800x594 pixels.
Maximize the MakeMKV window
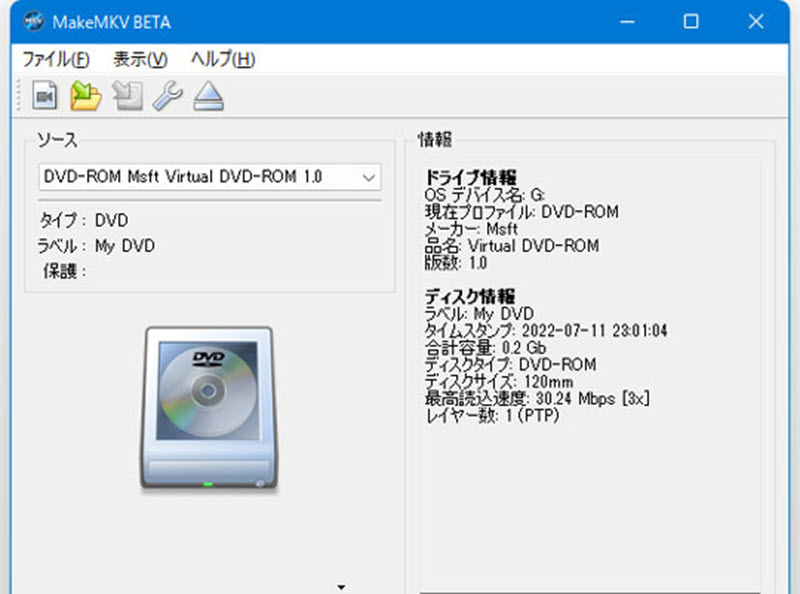[691, 21]
